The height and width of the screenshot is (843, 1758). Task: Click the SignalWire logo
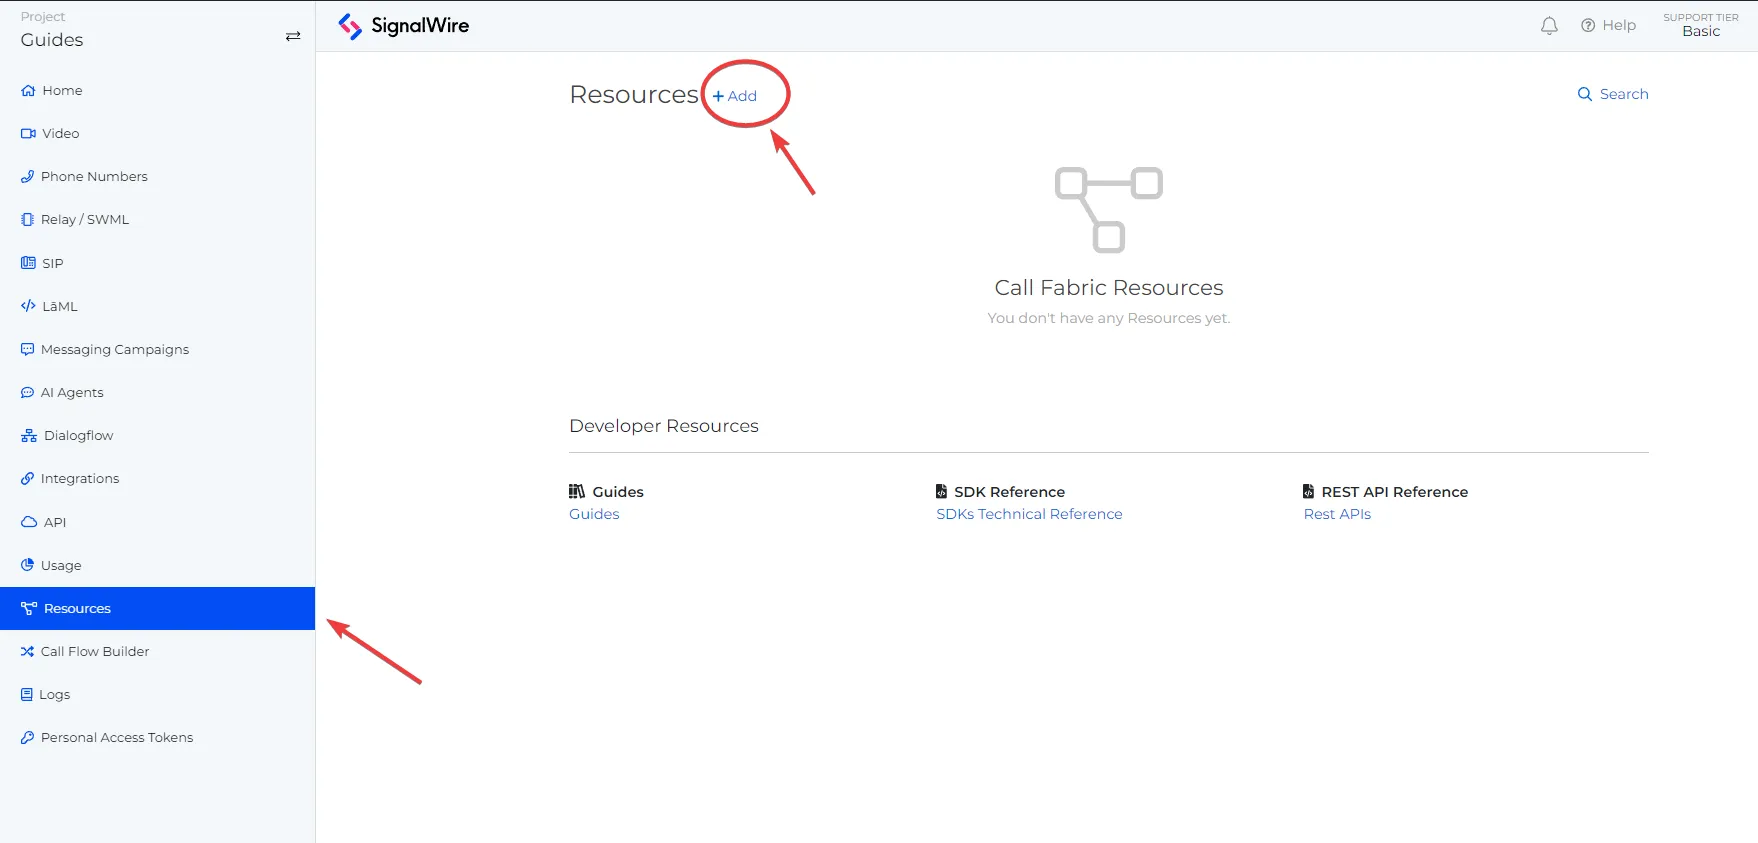point(404,26)
